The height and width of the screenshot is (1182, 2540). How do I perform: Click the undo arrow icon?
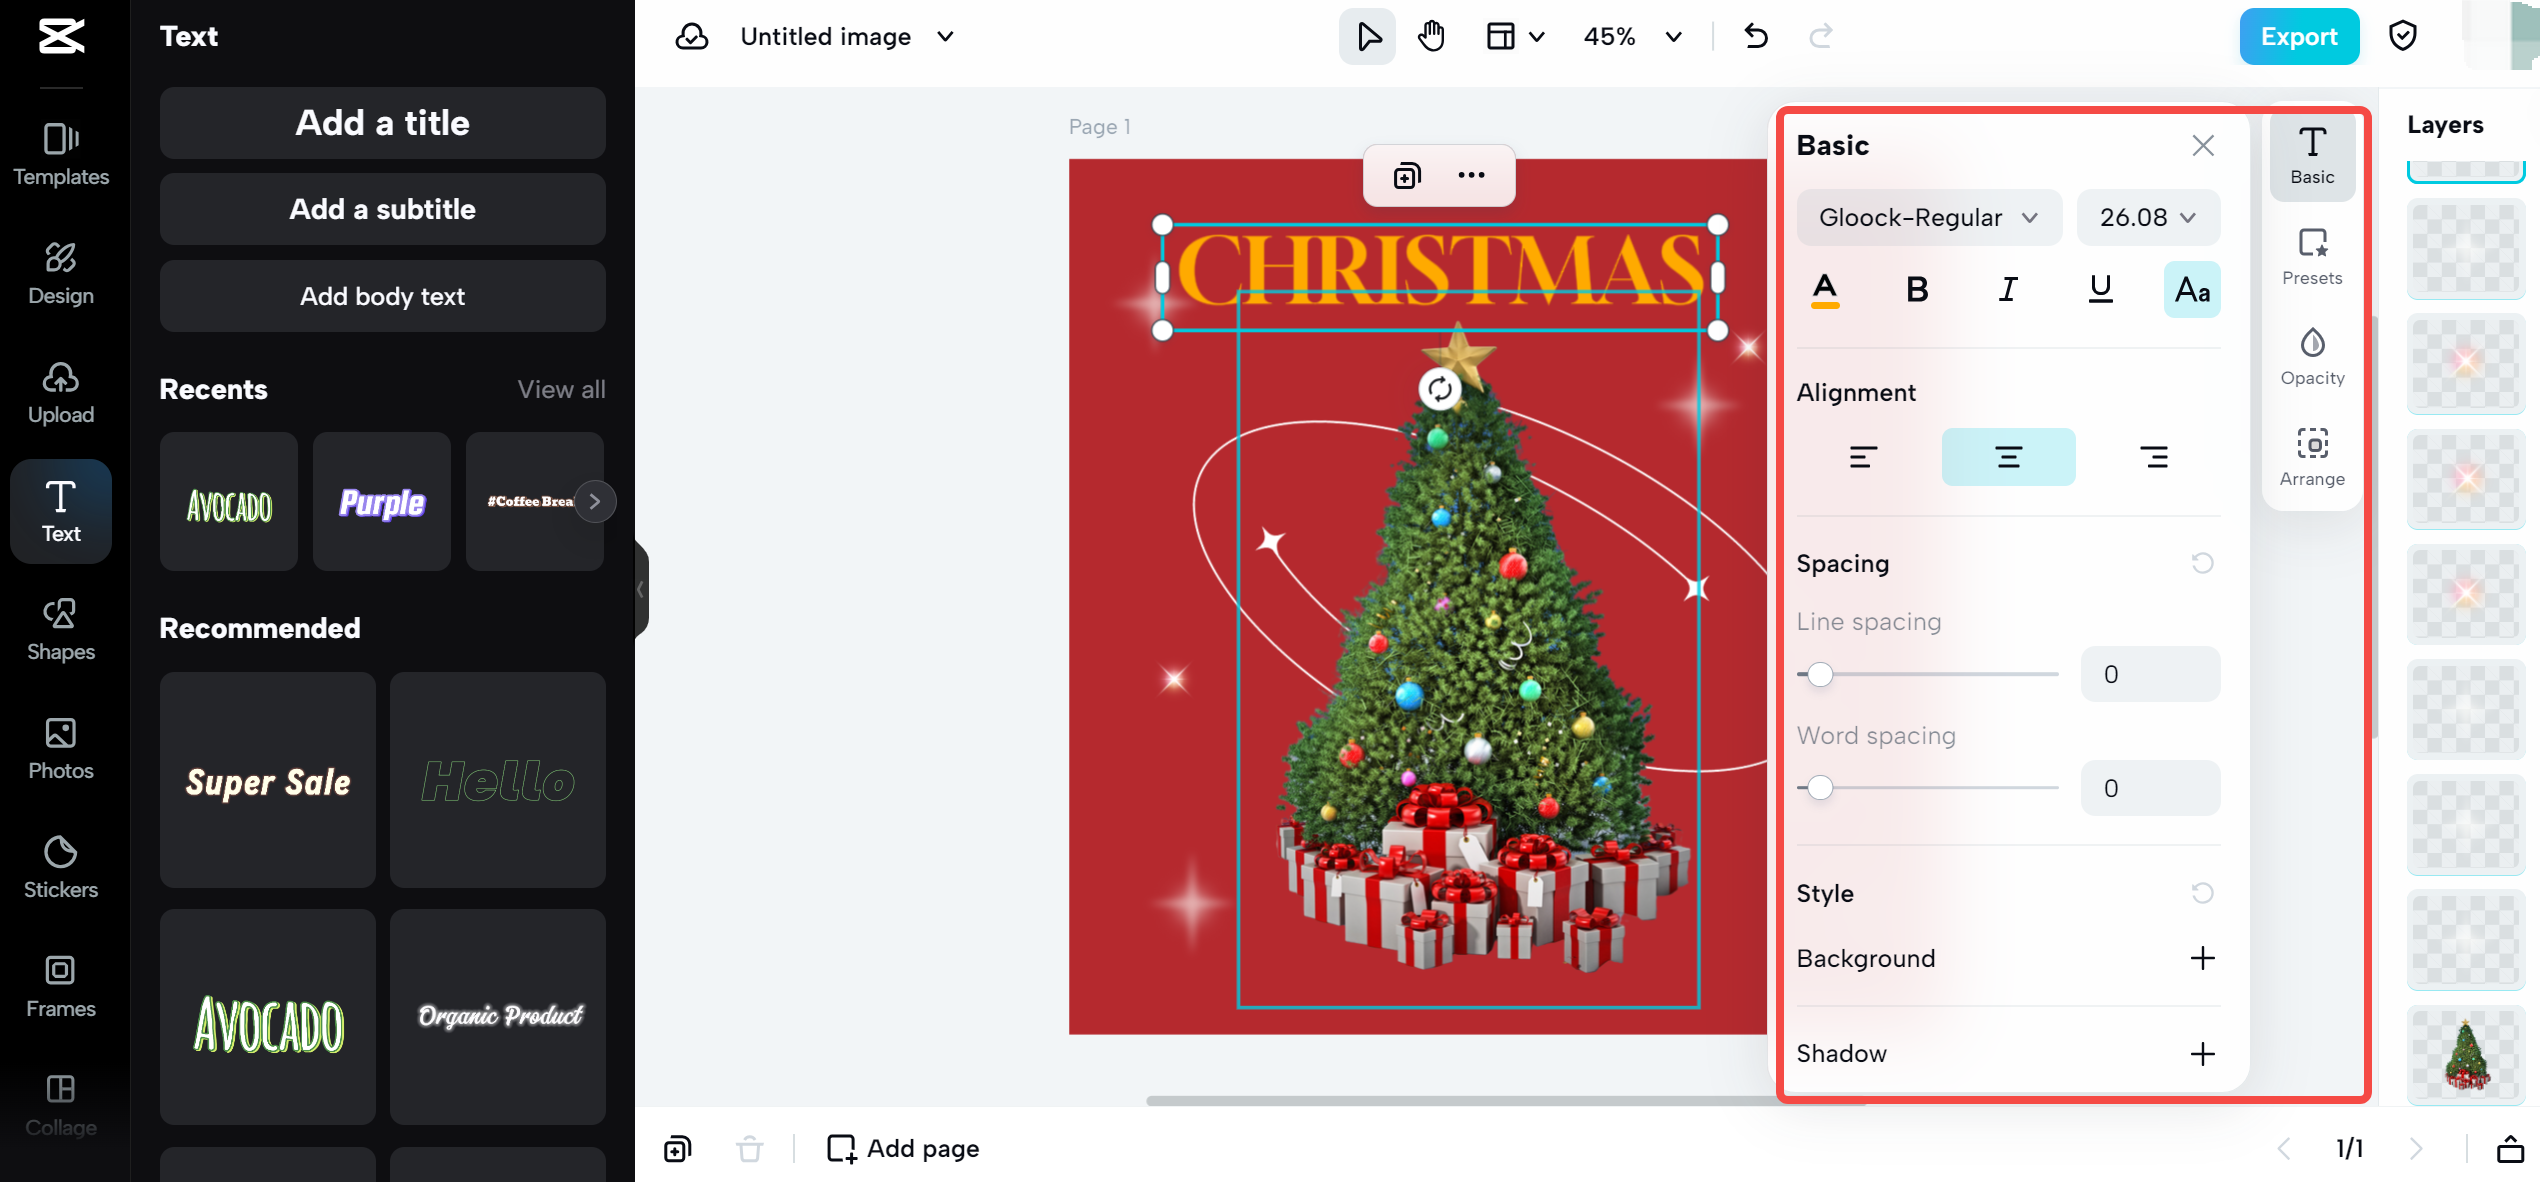pos(1756,36)
